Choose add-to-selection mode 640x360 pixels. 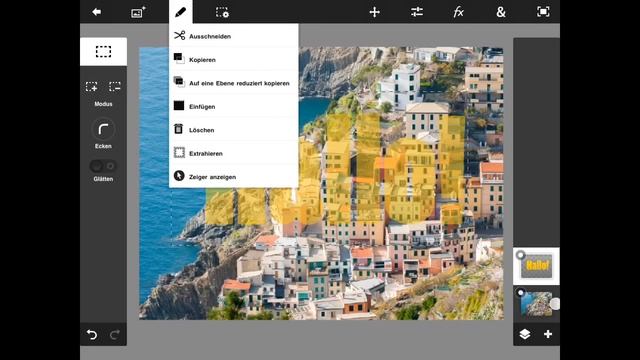[x=91, y=87]
